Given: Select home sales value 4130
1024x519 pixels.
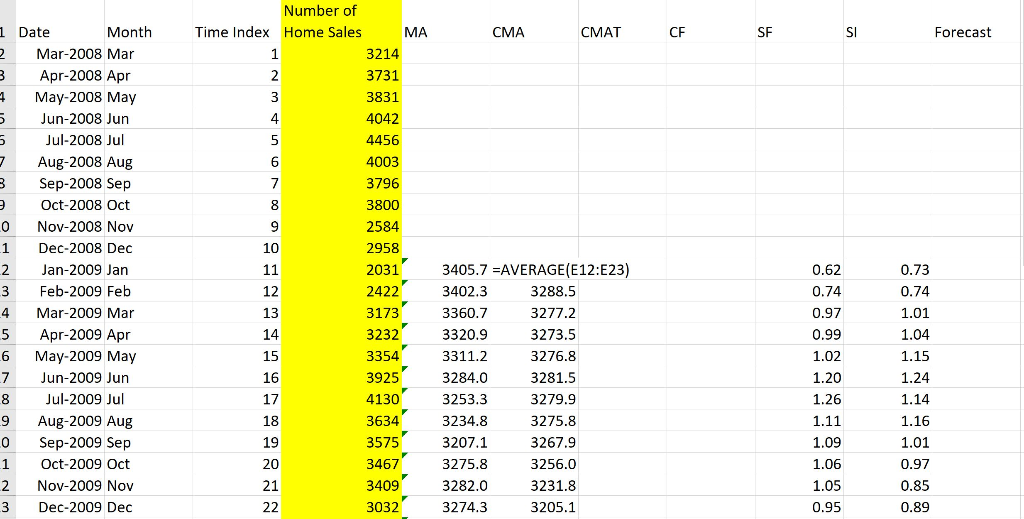Looking at the screenshot, I should coord(341,399).
